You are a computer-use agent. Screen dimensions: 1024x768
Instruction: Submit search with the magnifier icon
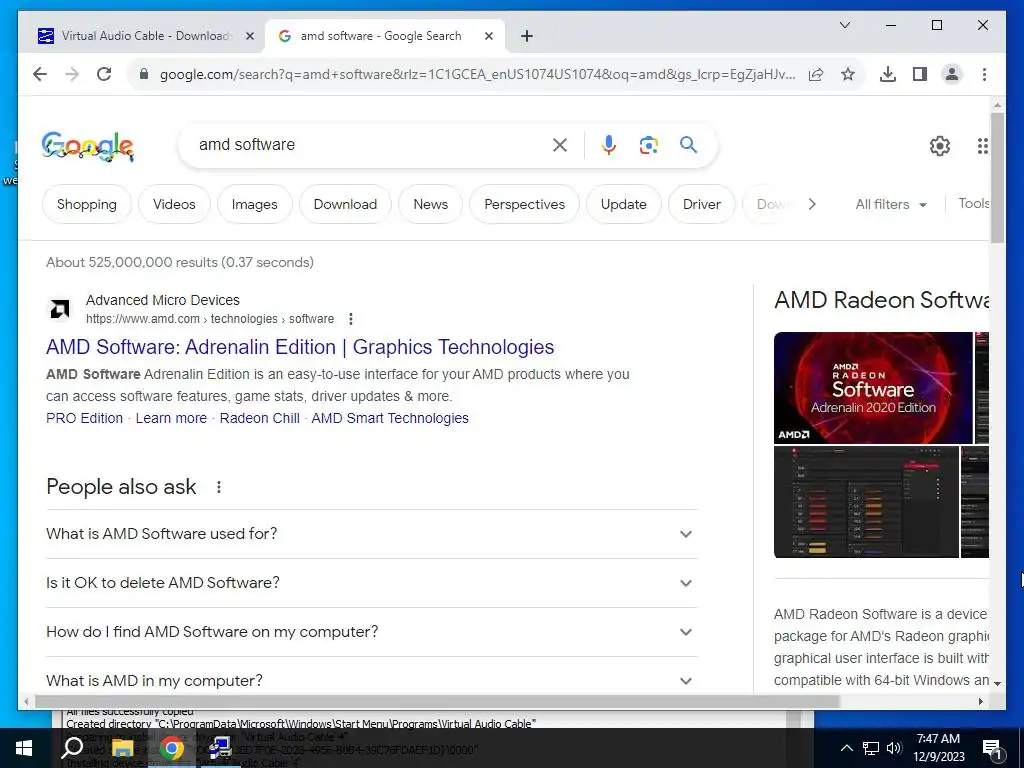coord(688,144)
